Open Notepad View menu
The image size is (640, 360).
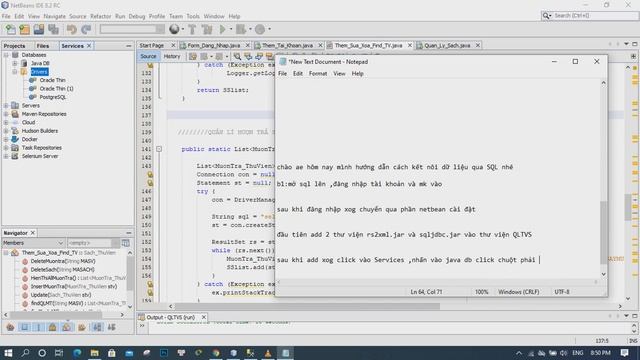tap(339, 73)
